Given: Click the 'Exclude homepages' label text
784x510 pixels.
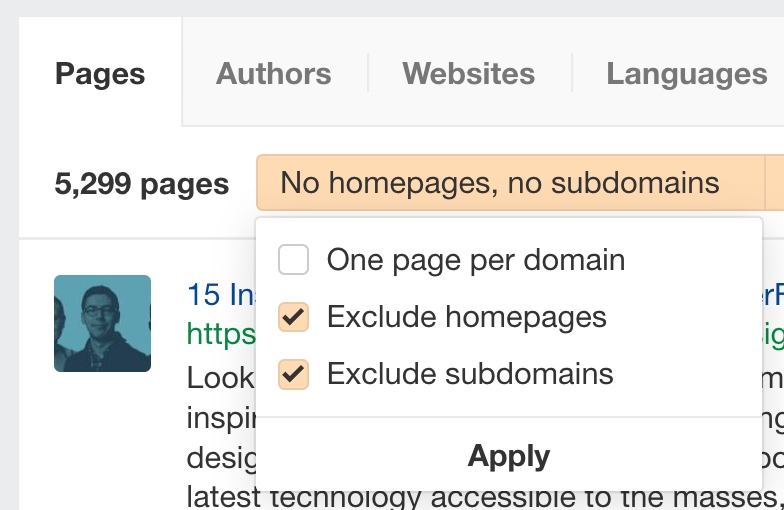Looking at the screenshot, I should click(x=467, y=317).
